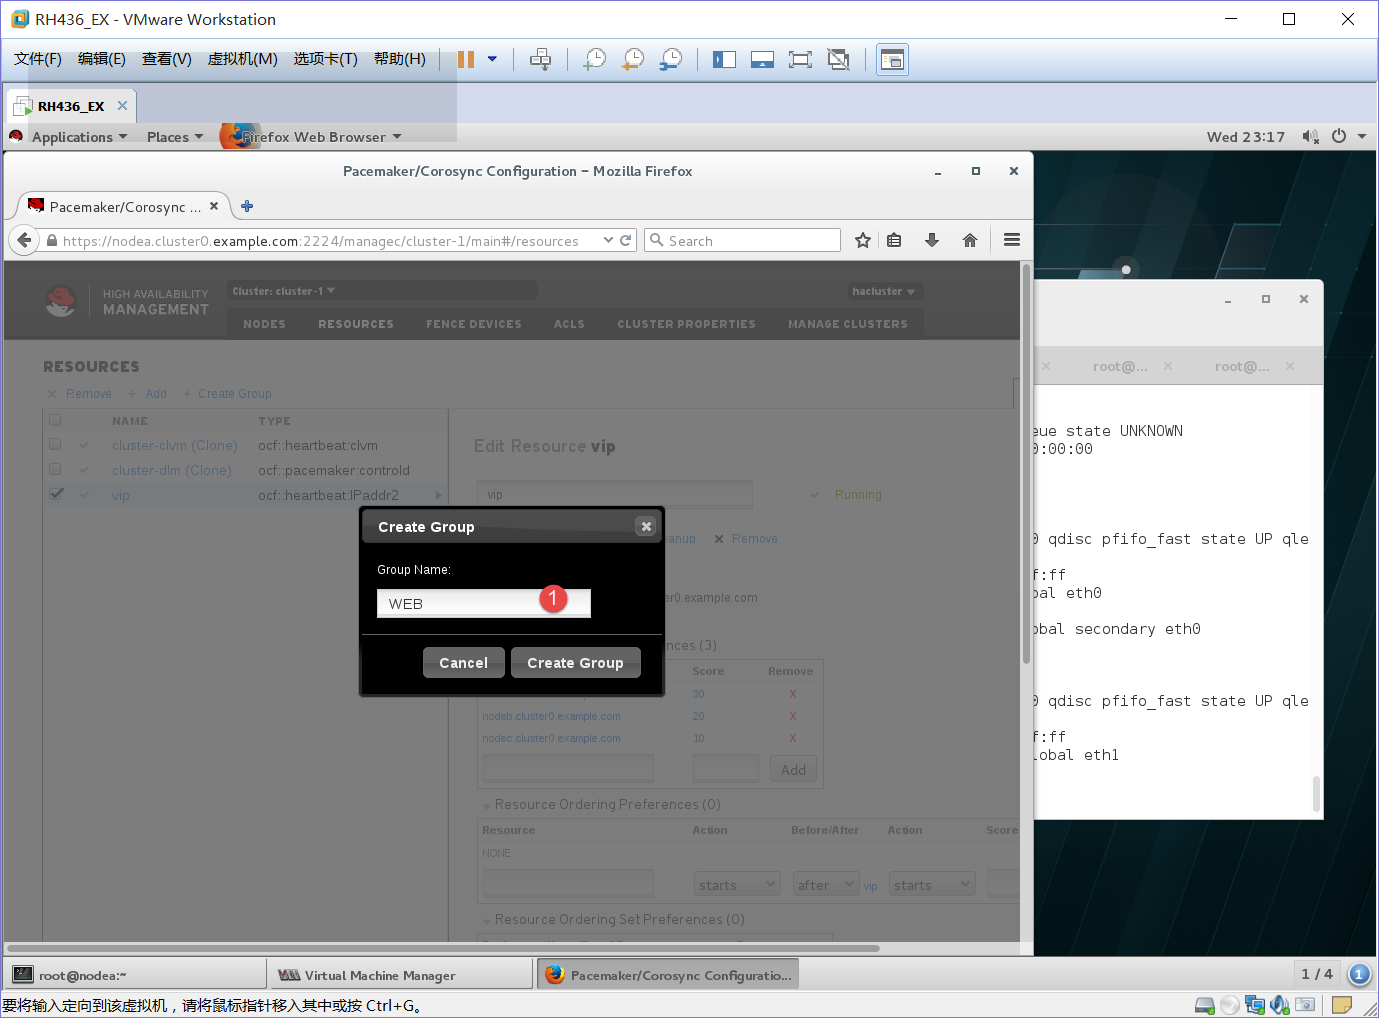
Task: Close the RH436_EX VM tab
Action: pos(122,105)
